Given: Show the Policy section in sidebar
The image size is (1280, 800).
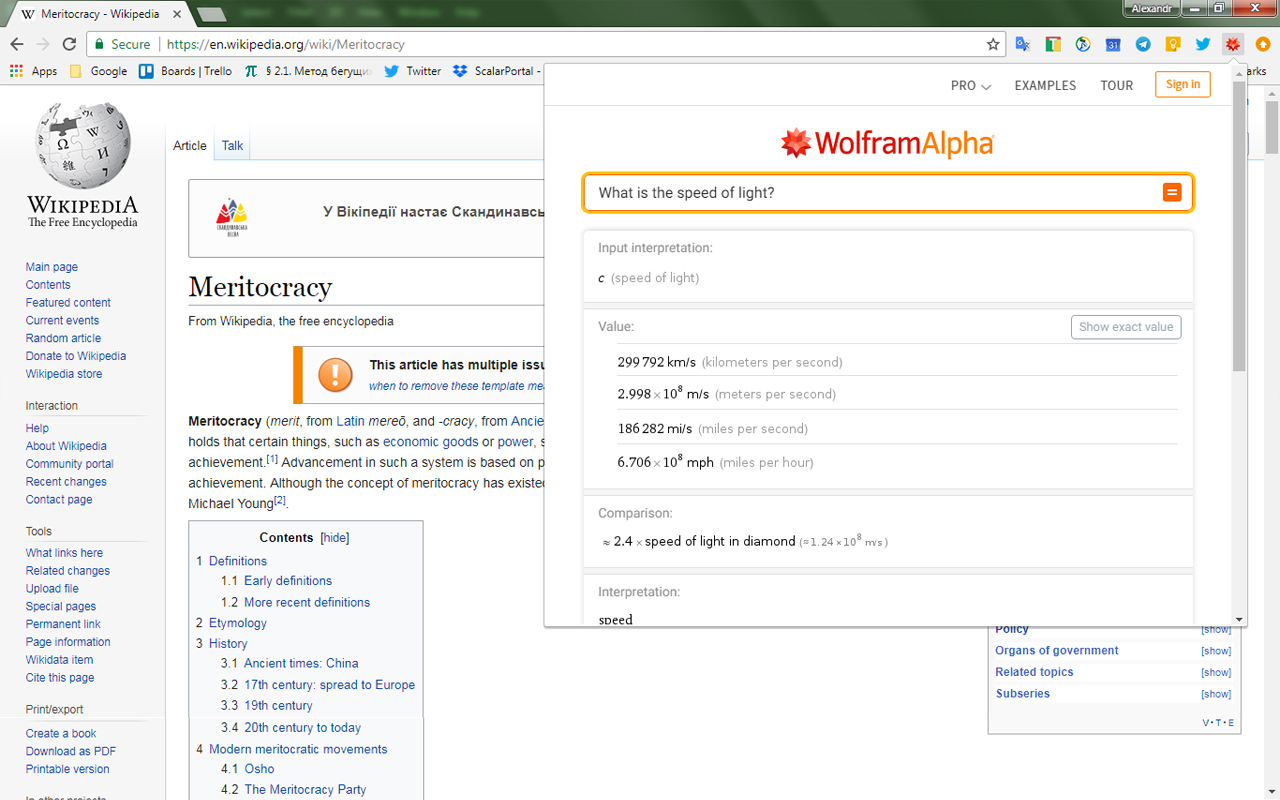Looking at the screenshot, I should [x=1216, y=630].
